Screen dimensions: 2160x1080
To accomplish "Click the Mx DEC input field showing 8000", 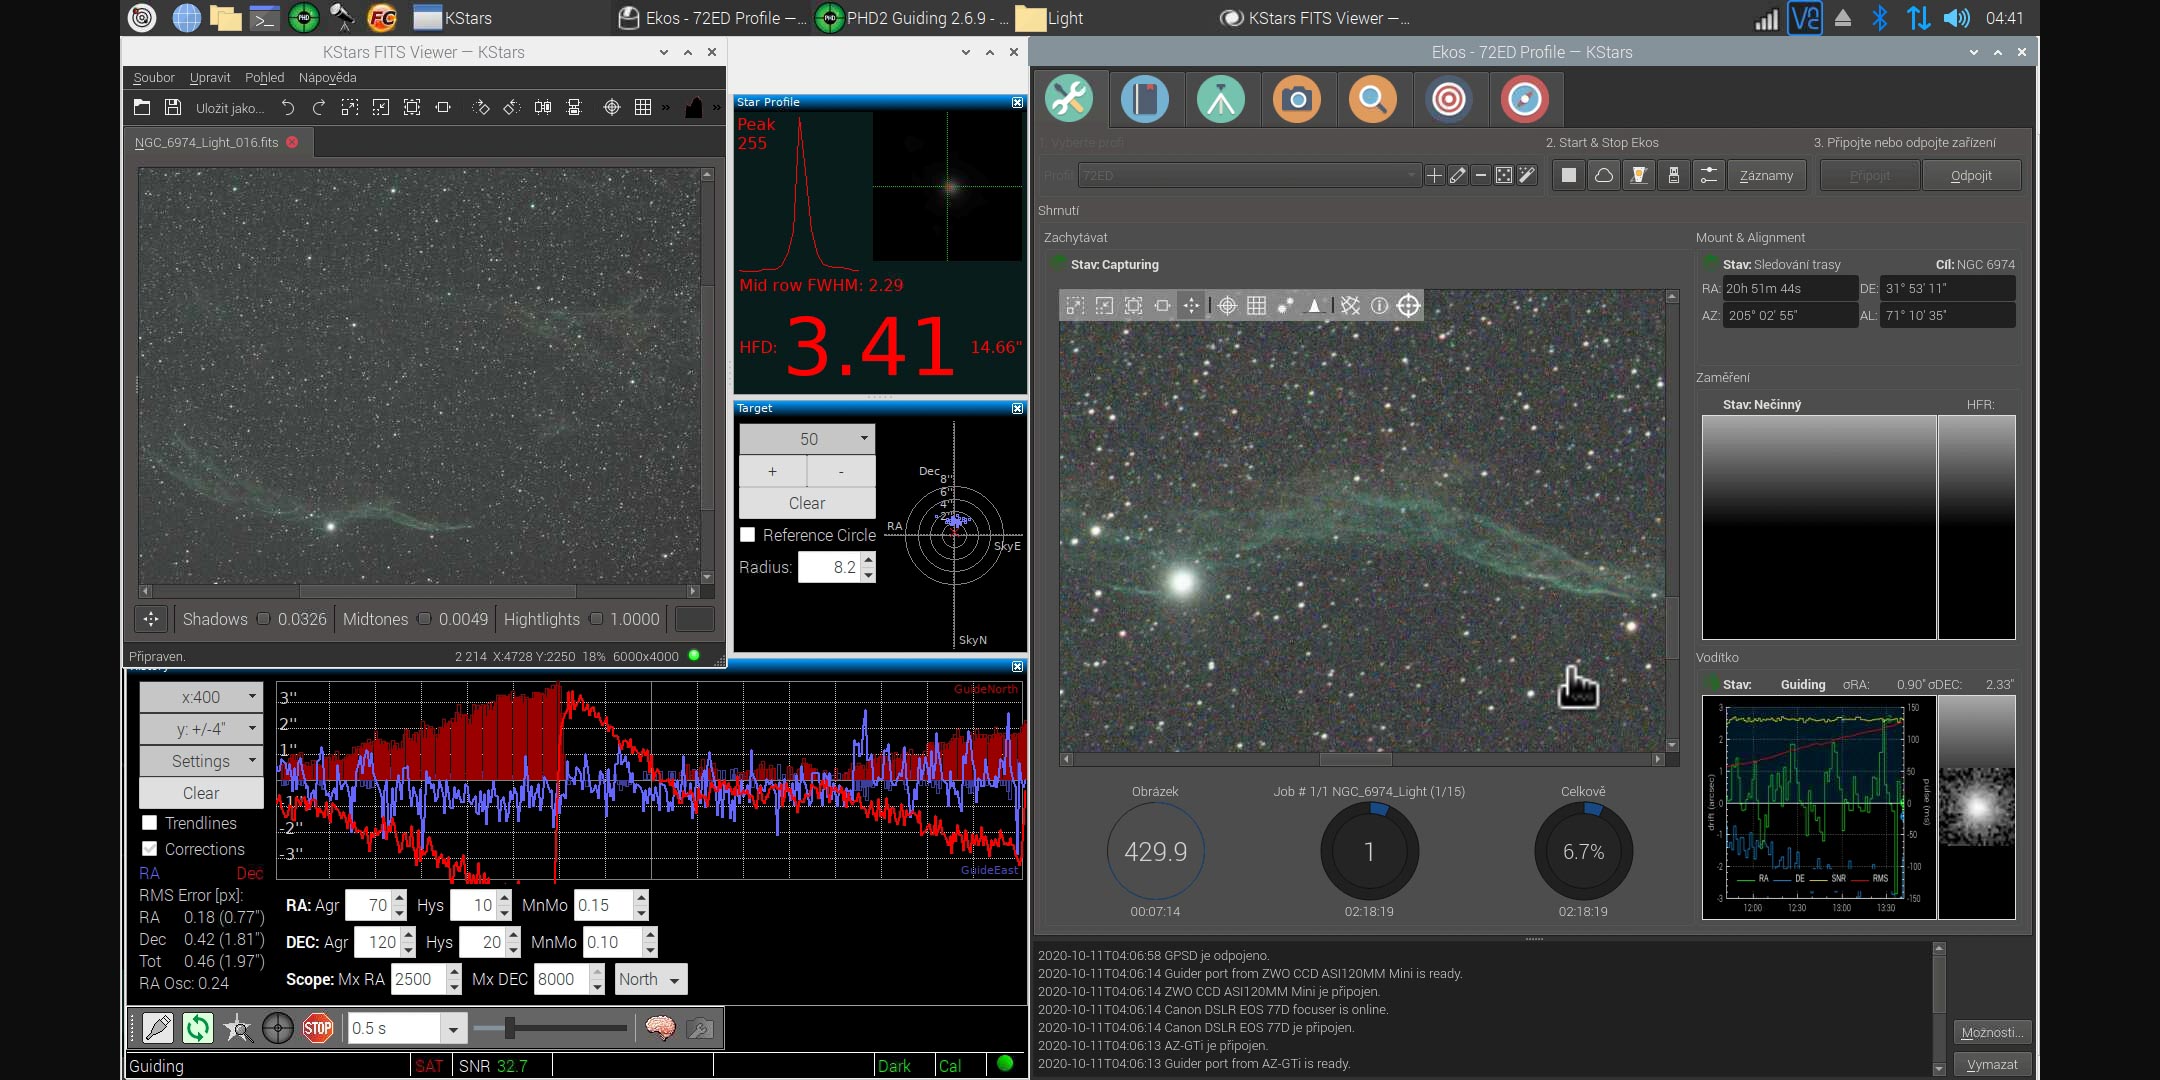I will [562, 979].
